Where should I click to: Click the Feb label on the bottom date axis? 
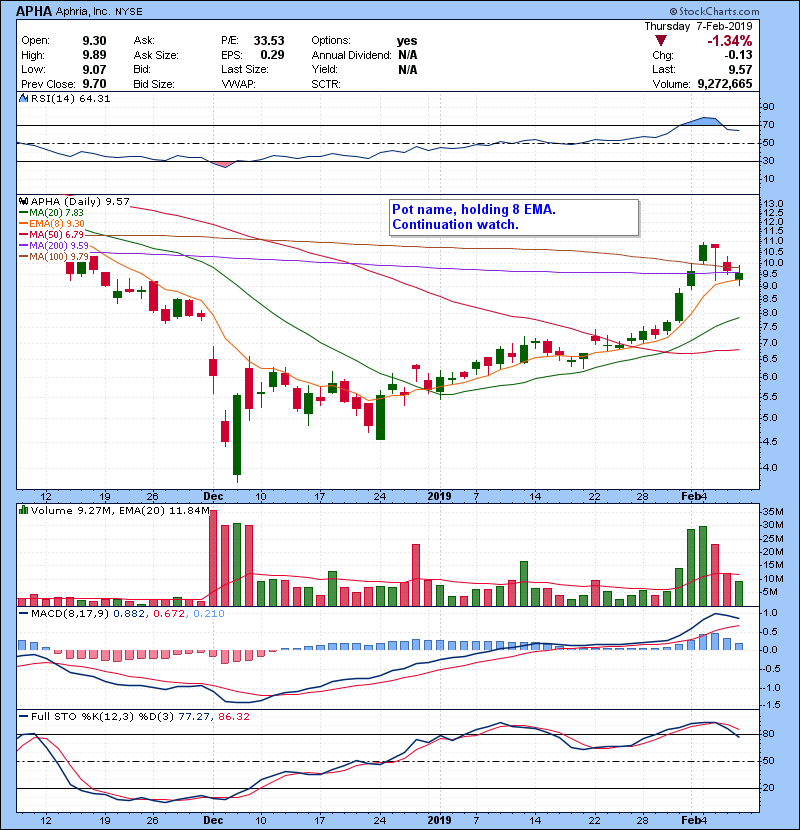(x=690, y=820)
